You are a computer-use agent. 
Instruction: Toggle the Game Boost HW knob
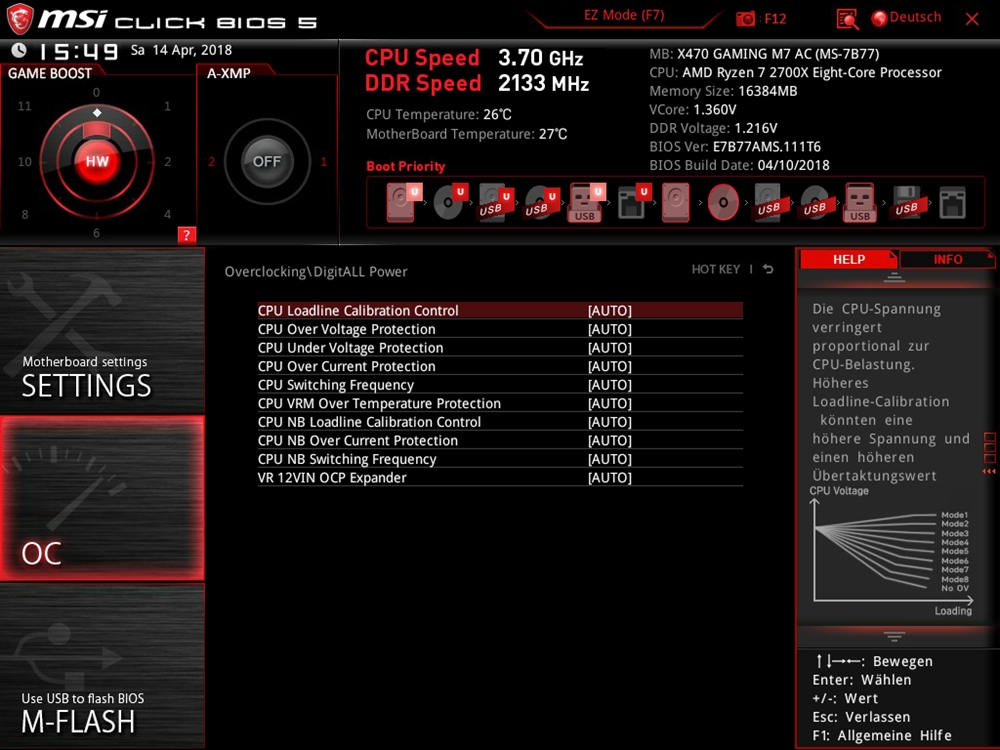click(97, 161)
